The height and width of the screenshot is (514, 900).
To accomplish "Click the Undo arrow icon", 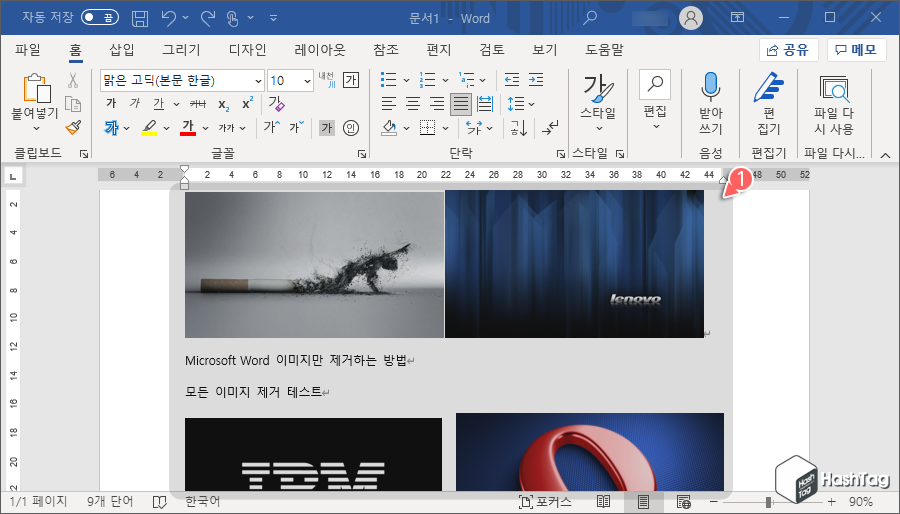I will click(x=169, y=18).
